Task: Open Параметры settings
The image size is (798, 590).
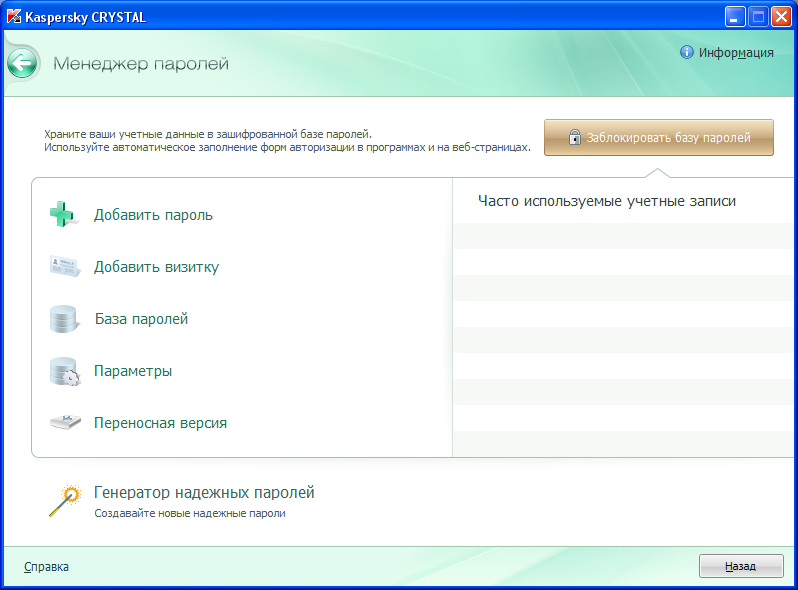Action: pyautogui.click(x=133, y=371)
